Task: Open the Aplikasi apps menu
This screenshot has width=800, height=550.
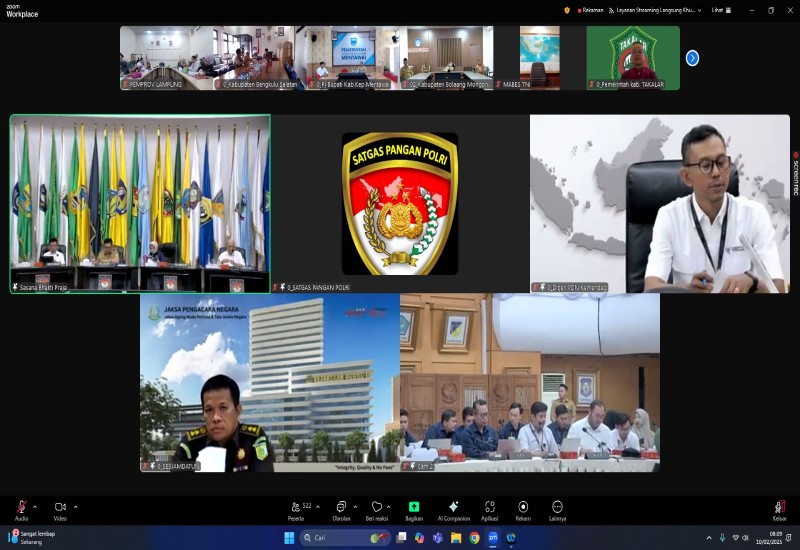Action: 490,508
